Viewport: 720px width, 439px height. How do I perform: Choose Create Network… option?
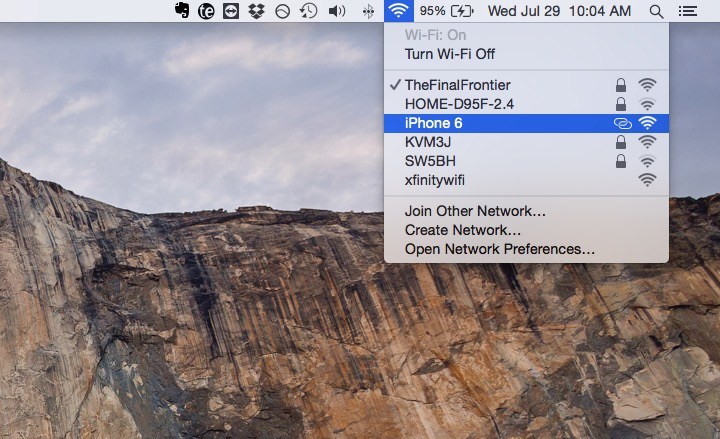tap(463, 230)
